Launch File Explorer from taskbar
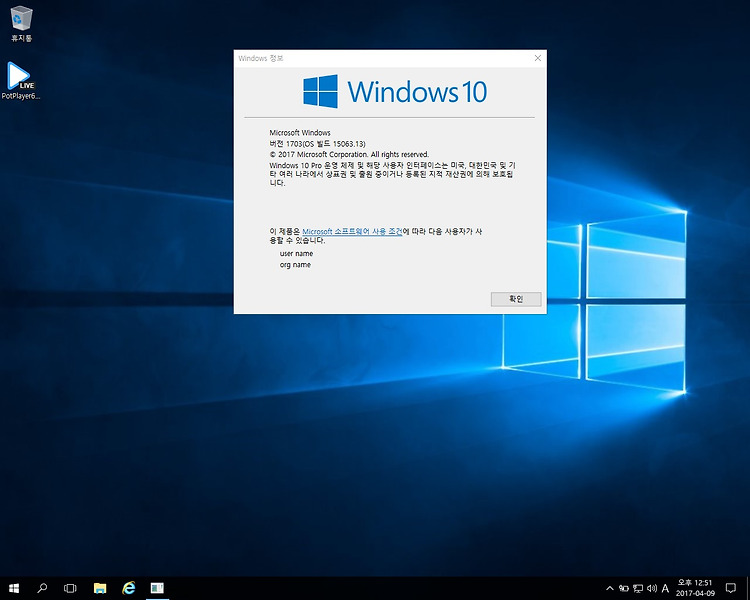This screenshot has width=750, height=600. click(x=99, y=588)
